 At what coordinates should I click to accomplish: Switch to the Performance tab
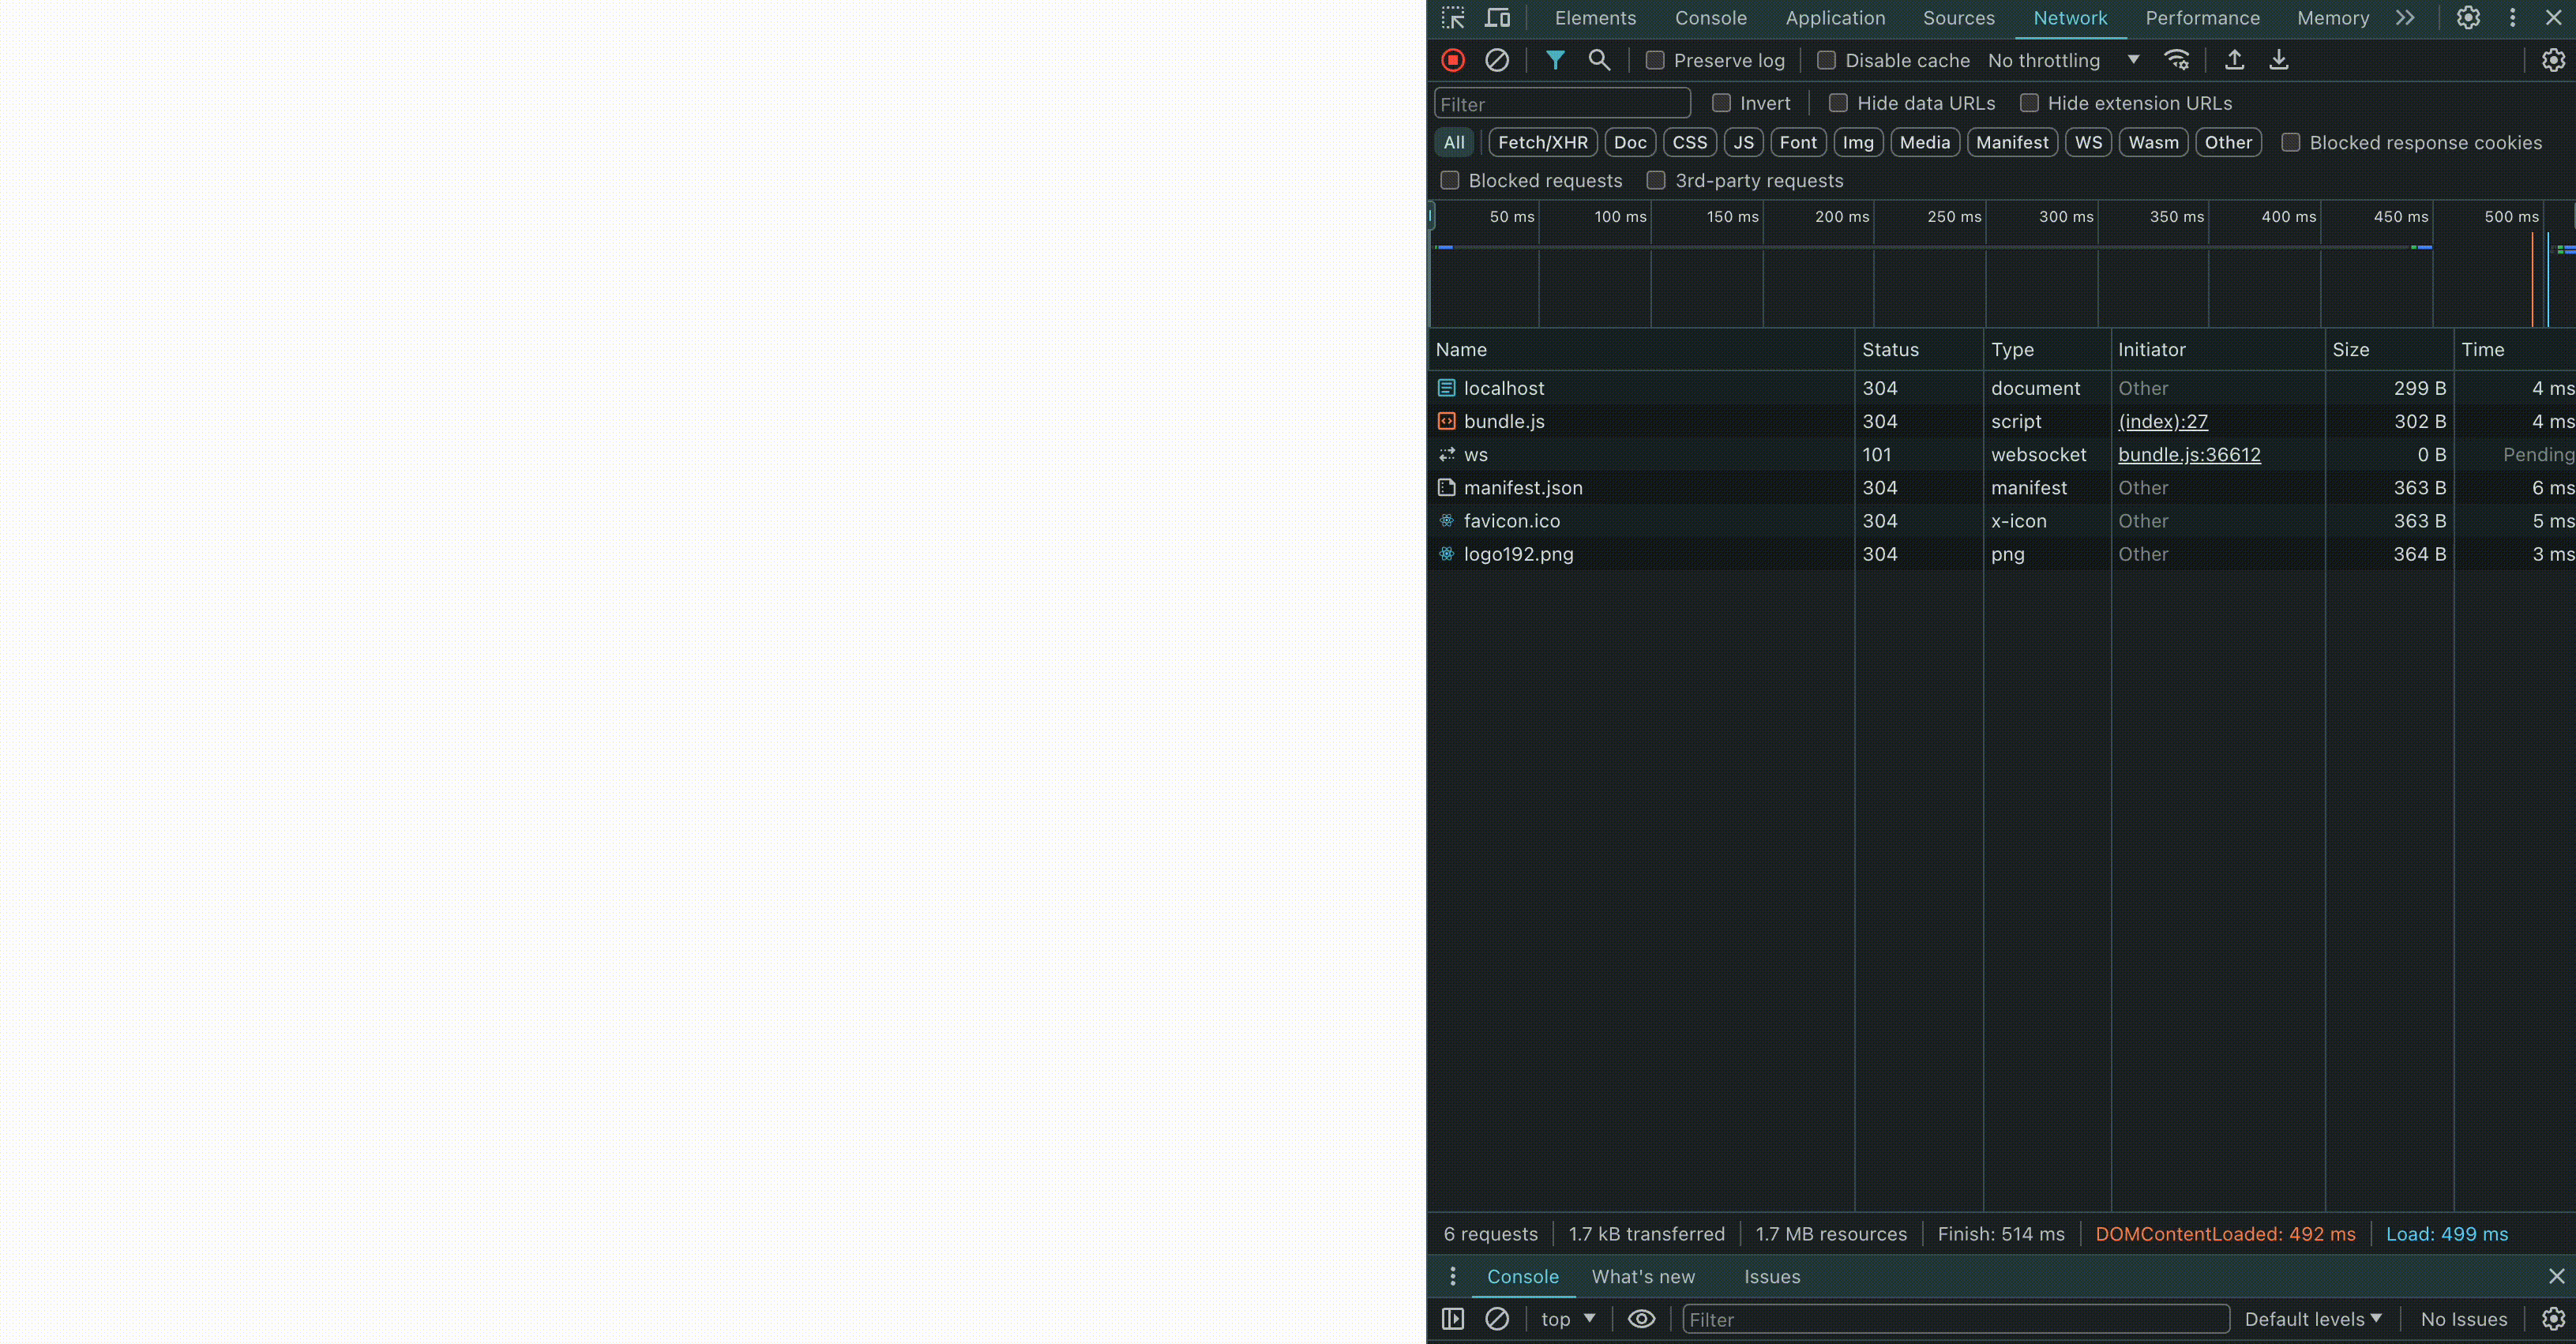click(x=2202, y=18)
